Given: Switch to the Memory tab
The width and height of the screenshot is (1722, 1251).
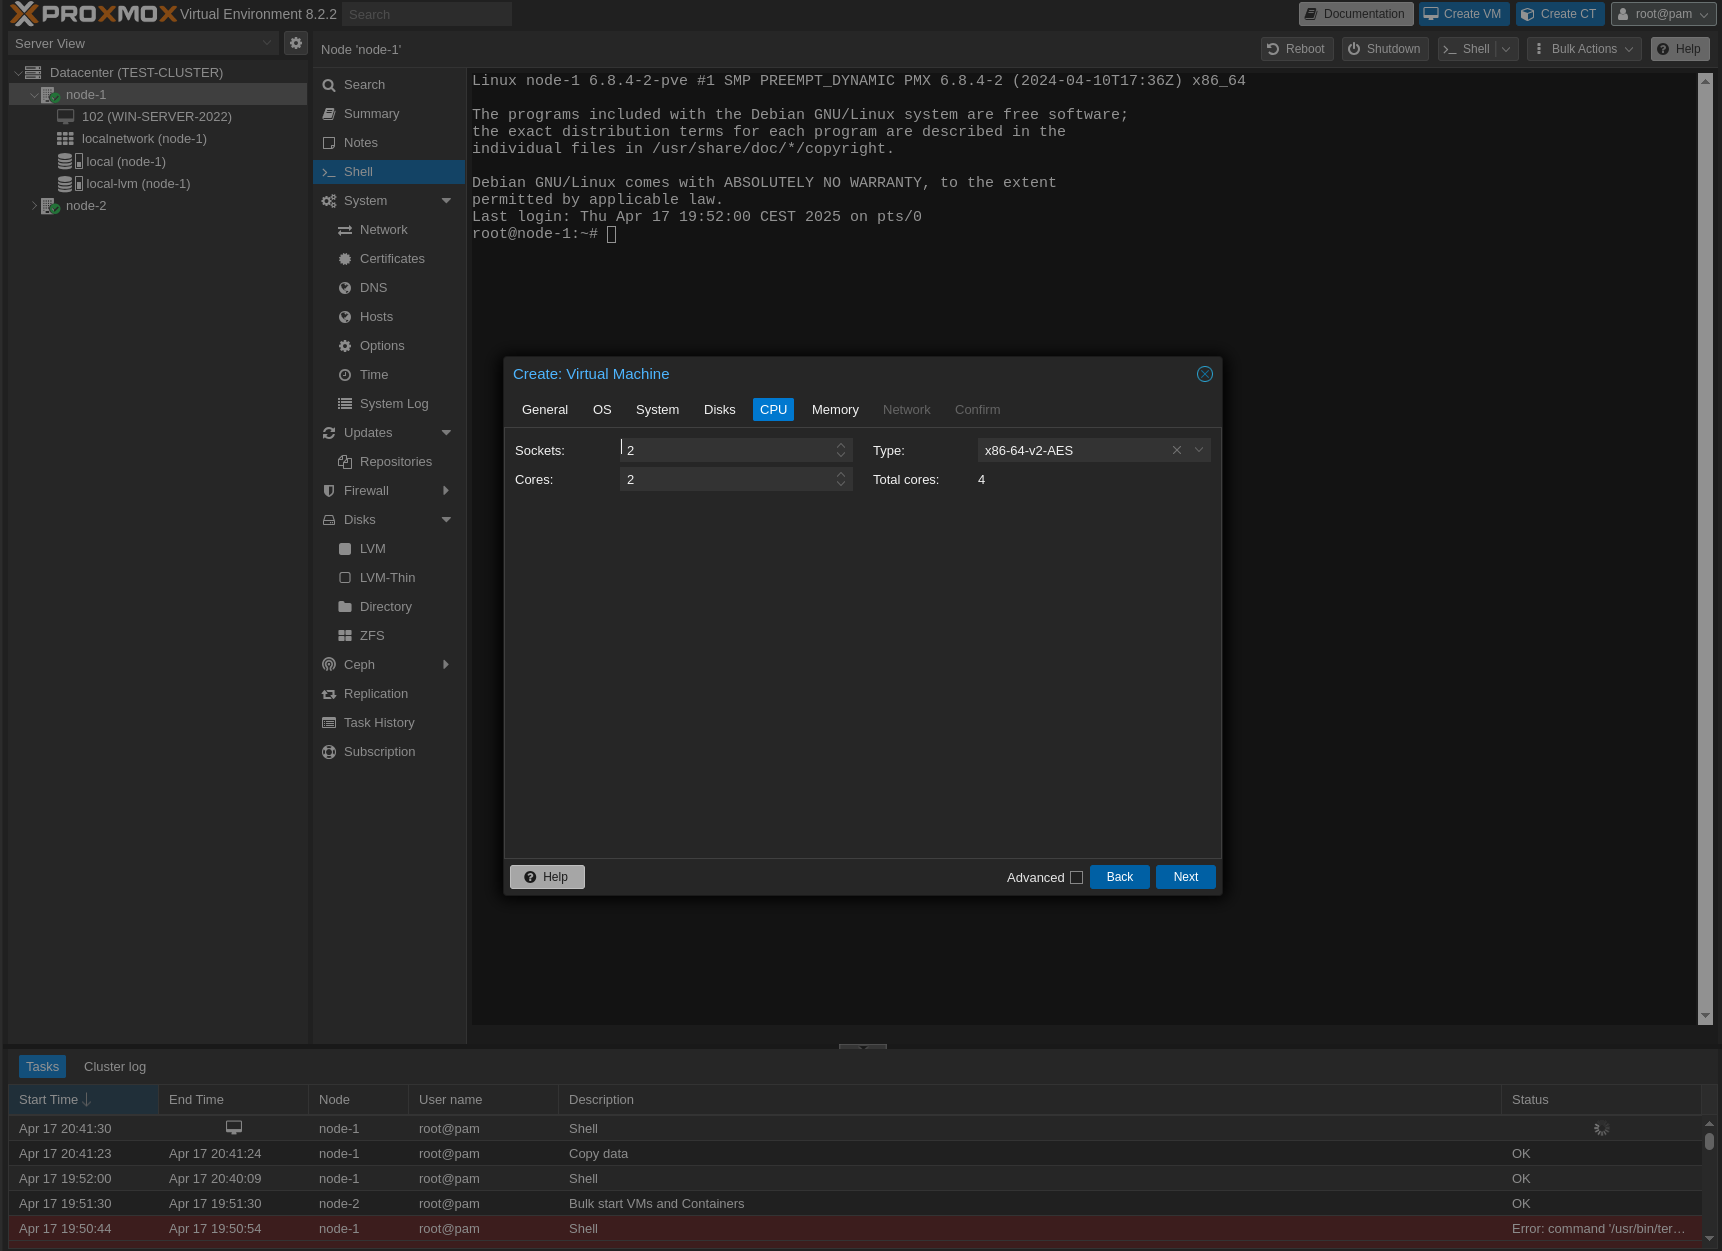Looking at the screenshot, I should click(834, 409).
